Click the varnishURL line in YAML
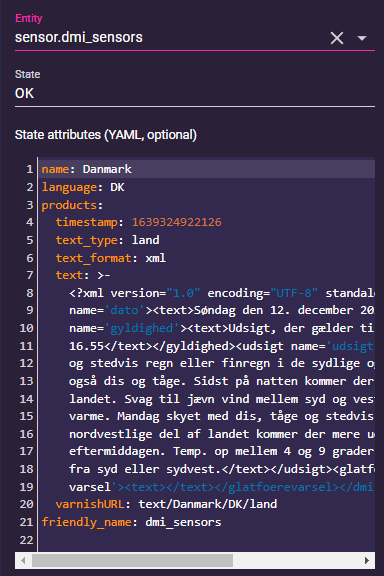Viewport: 384px width, 576px height. 207,504
